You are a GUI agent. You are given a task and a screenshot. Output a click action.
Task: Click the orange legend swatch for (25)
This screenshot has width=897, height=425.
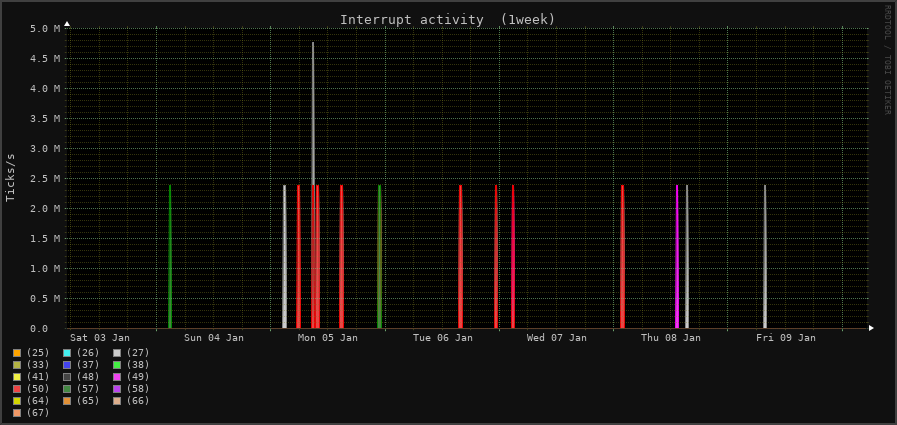pos(17,353)
